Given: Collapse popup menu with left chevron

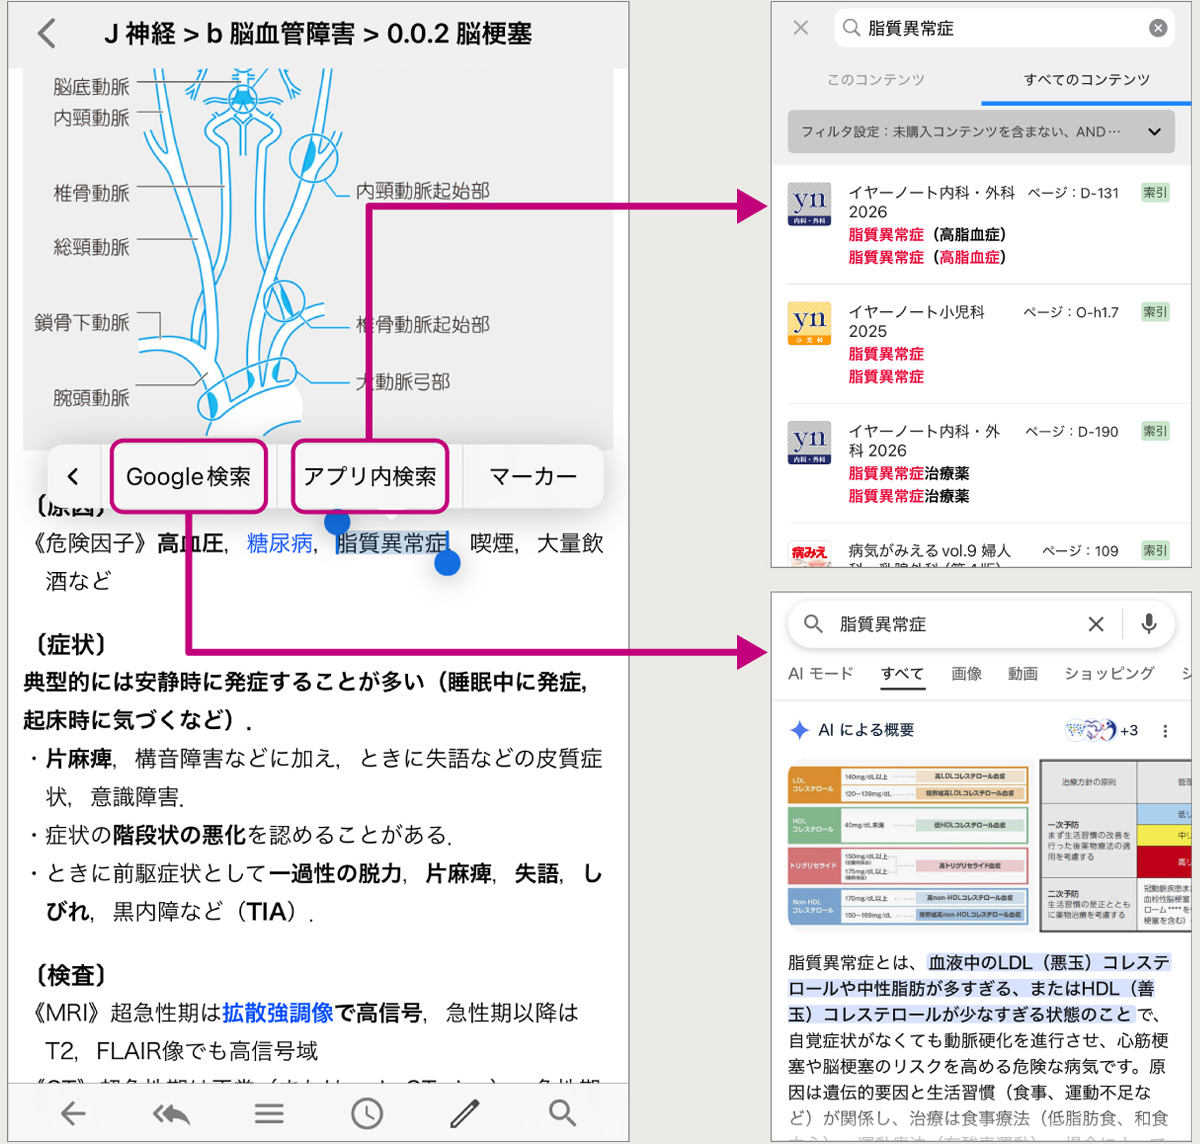Looking at the screenshot, I should point(73,477).
